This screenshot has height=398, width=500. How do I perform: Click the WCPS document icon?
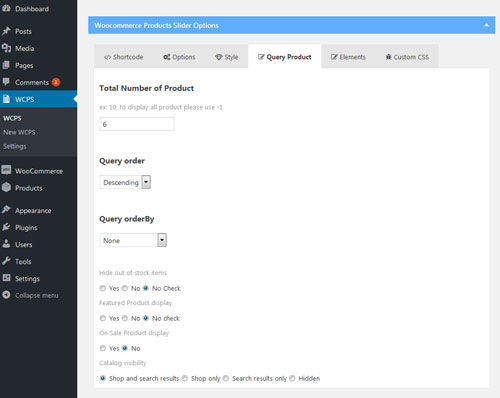[x=6, y=99]
